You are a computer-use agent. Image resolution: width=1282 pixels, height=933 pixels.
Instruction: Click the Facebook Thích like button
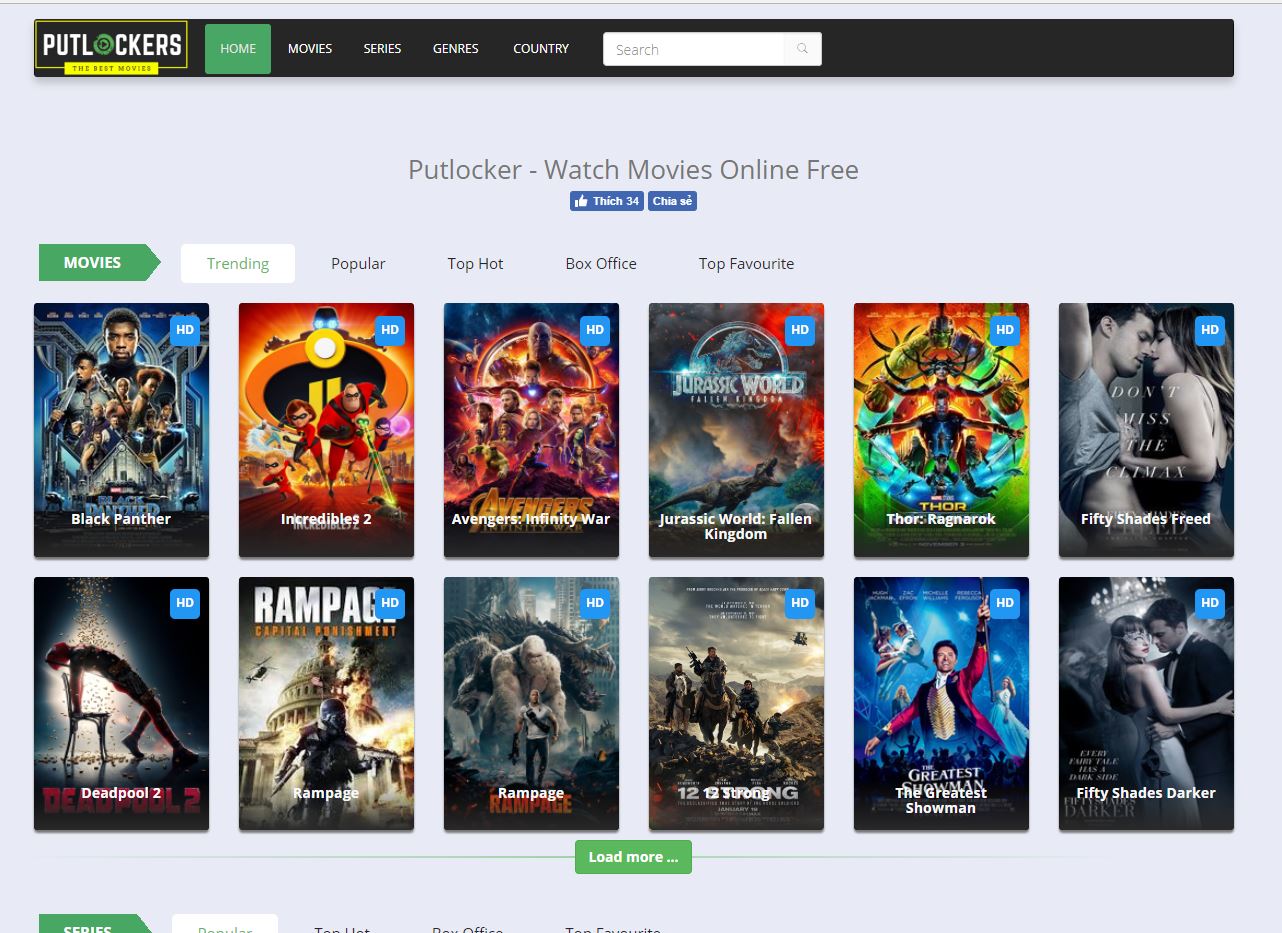[x=606, y=201]
